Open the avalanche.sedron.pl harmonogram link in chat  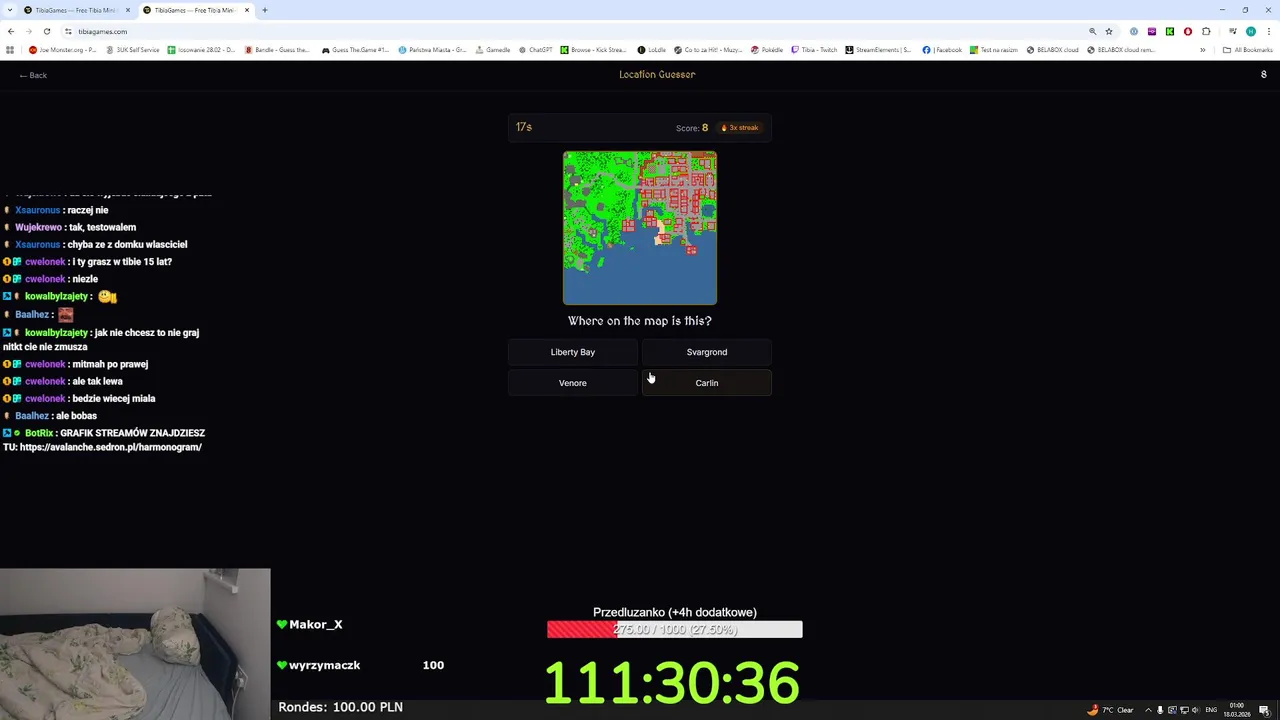click(x=110, y=447)
